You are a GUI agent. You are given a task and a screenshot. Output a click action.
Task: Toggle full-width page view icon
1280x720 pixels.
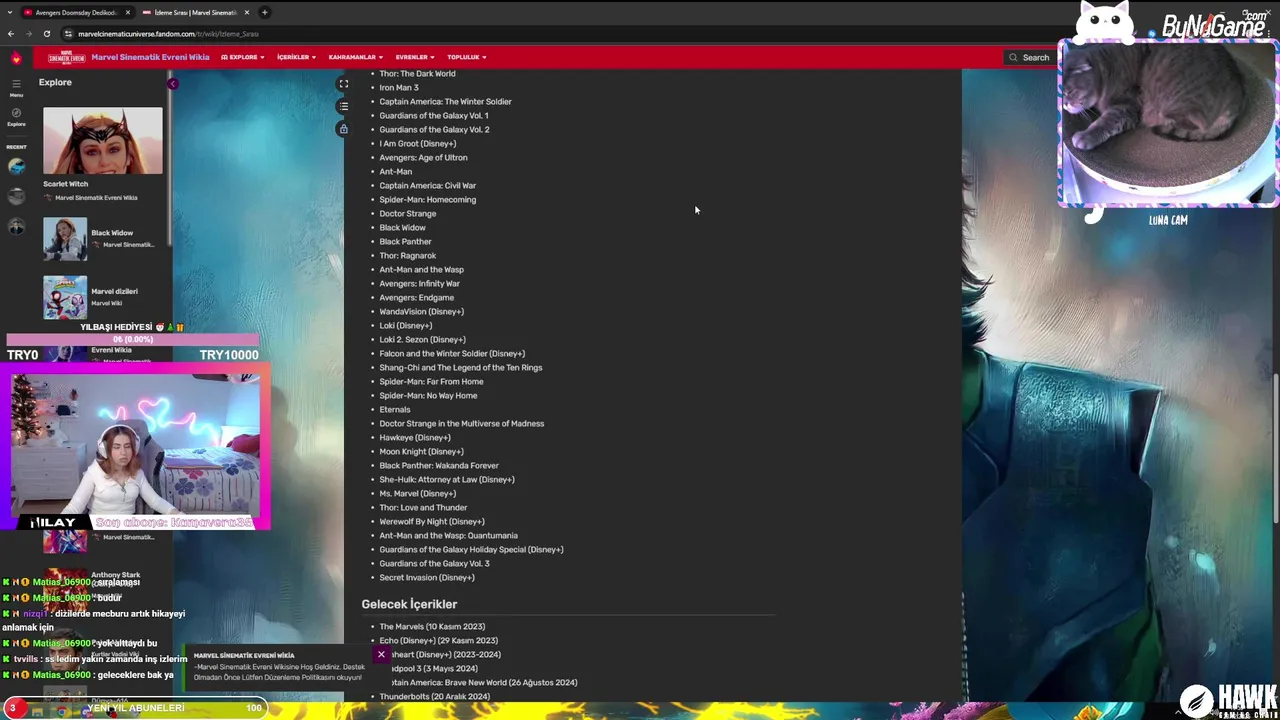pyautogui.click(x=343, y=84)
